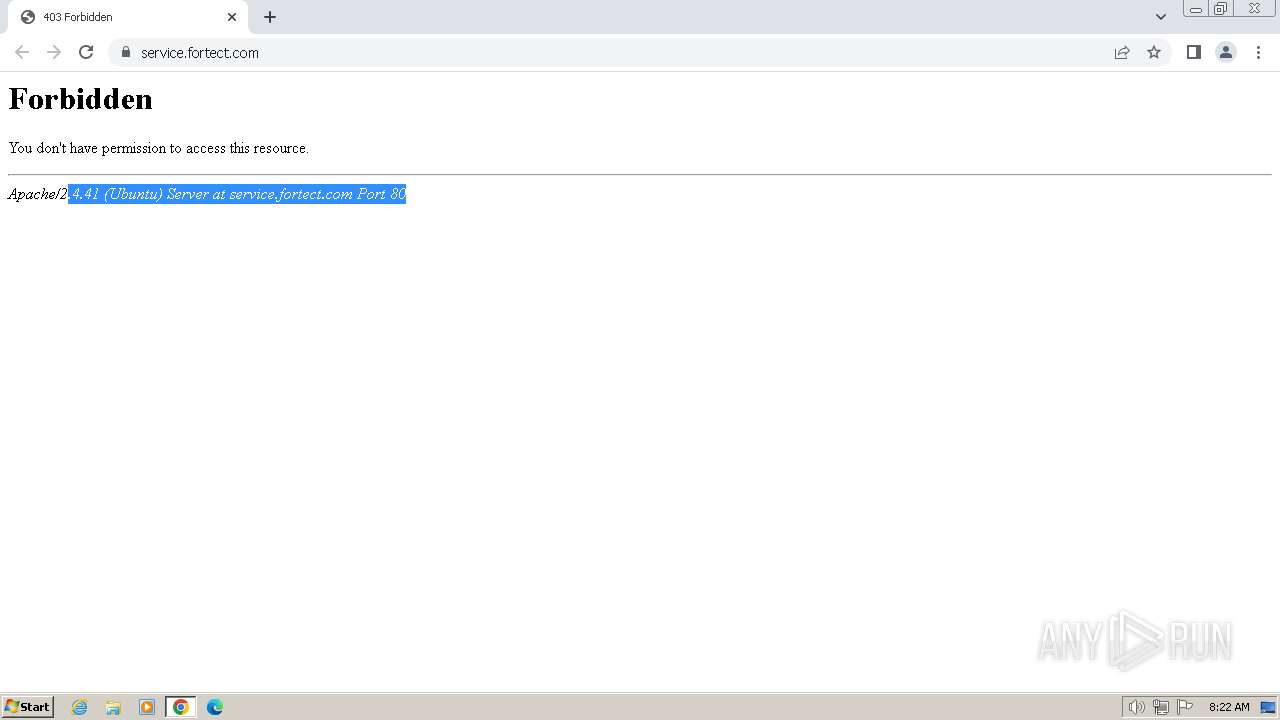Share this page icon in address bar
This screenshot has height=720, width=1280.
[1122, 52]
